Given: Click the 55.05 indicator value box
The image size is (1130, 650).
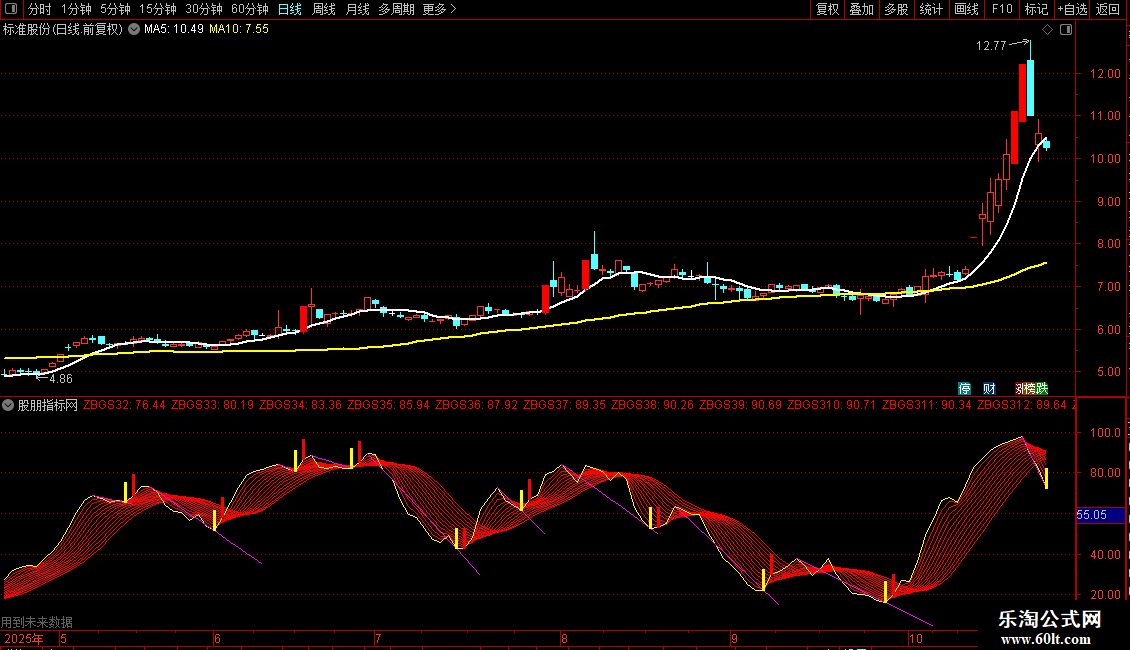Looking at the screenshot, I should point(1100,515).
